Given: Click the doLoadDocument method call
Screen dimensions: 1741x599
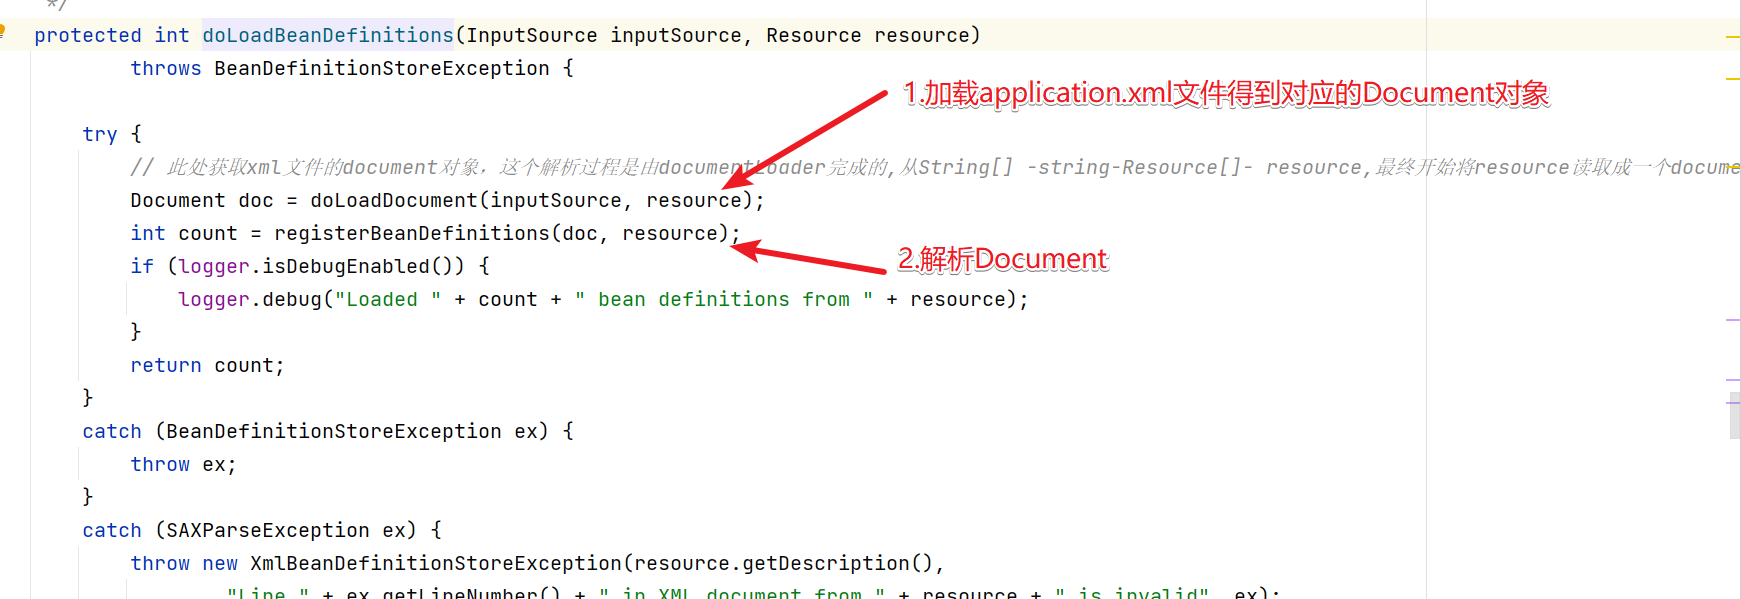Looking at the screenshot, I should point(394,200).
